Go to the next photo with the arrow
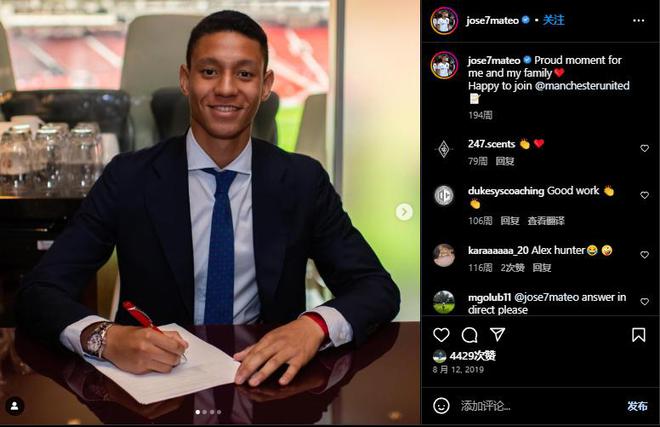Viewport: 660px width, 427px height. coord(404,212)
